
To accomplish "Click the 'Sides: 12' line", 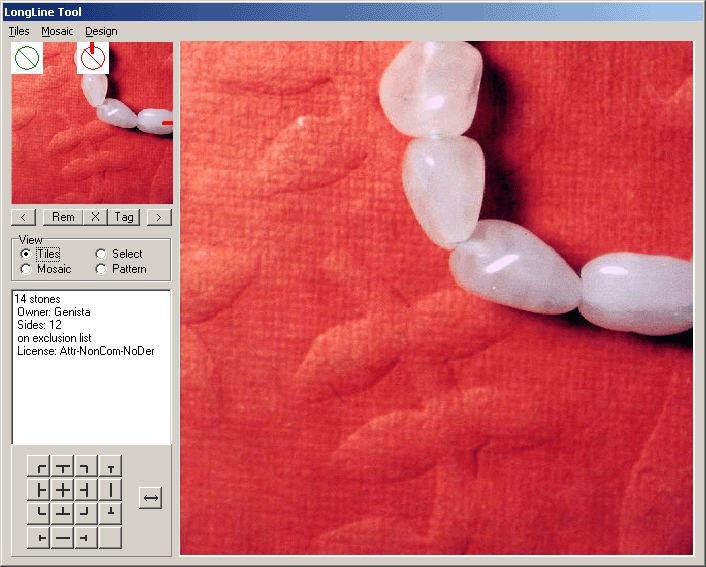I will (39, 325).
